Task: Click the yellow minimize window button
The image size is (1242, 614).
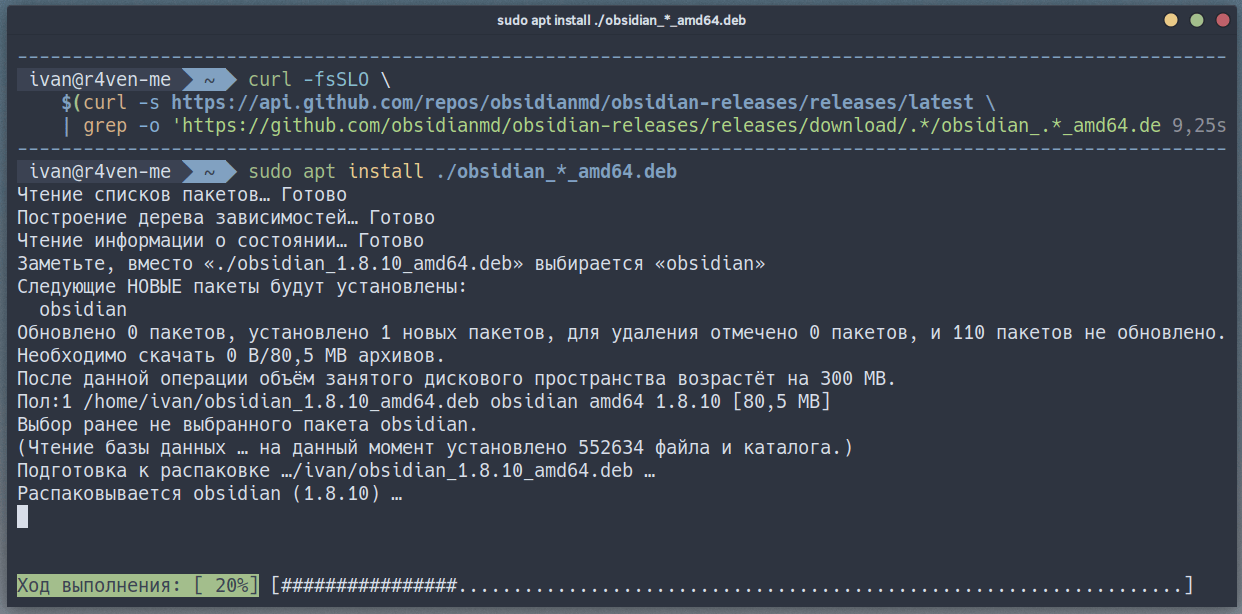Action: [x=1170, y=20]
